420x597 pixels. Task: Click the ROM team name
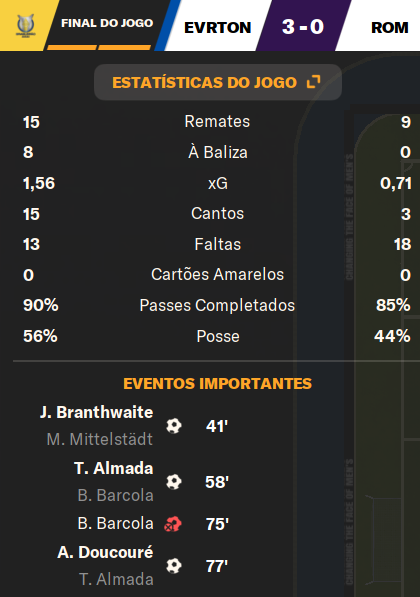click(390, 27)
